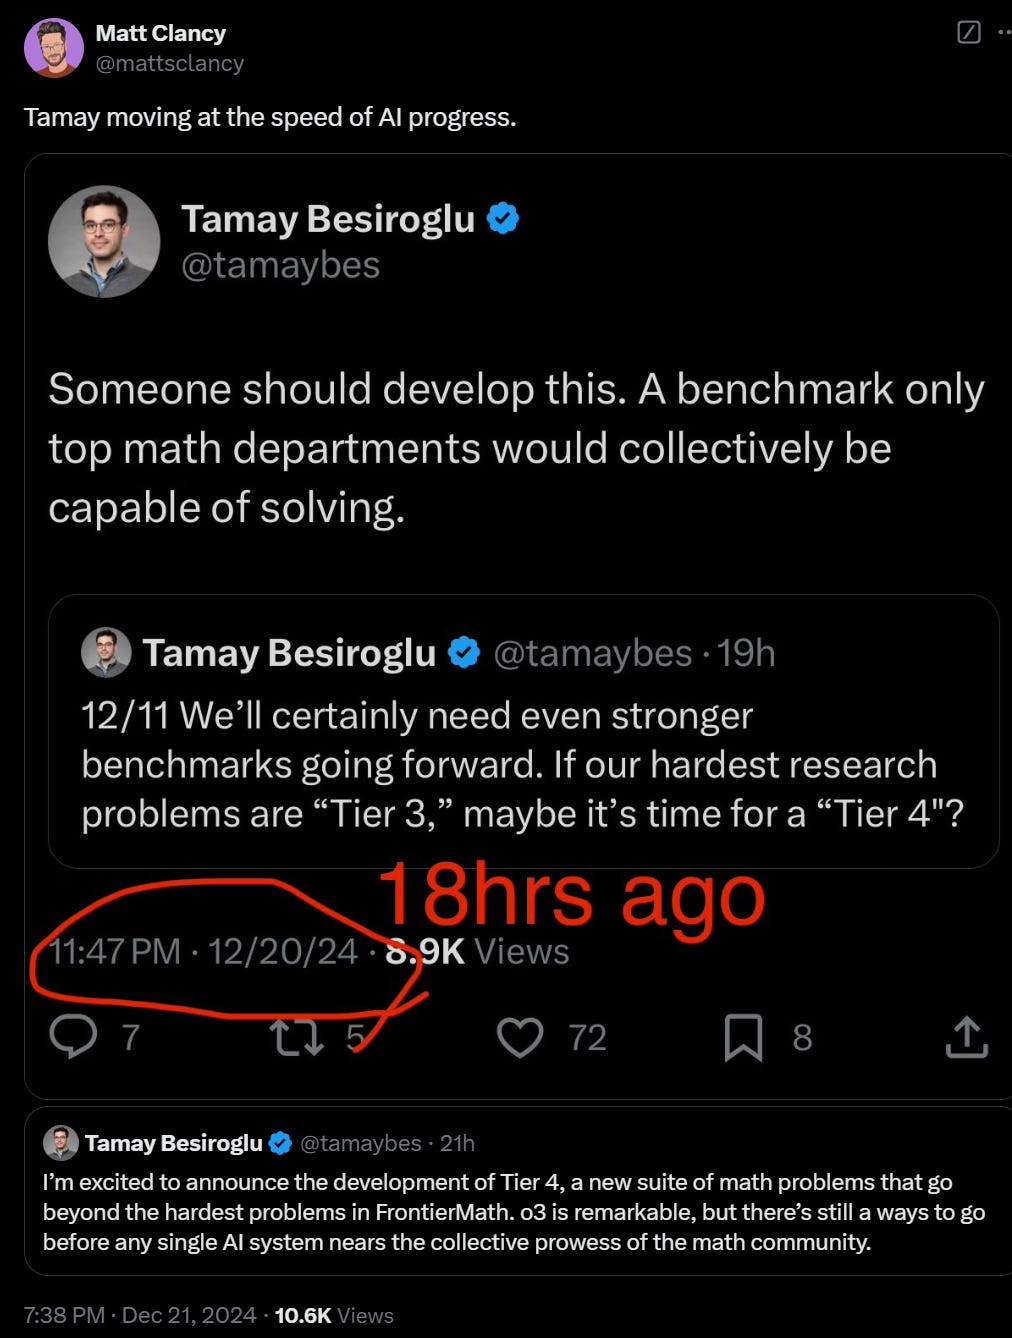The width and height of the screenshot is (1012, 1338).
Task: Open the 12/11 Tier 4 quoted tweet
Action: pos(523,731)
